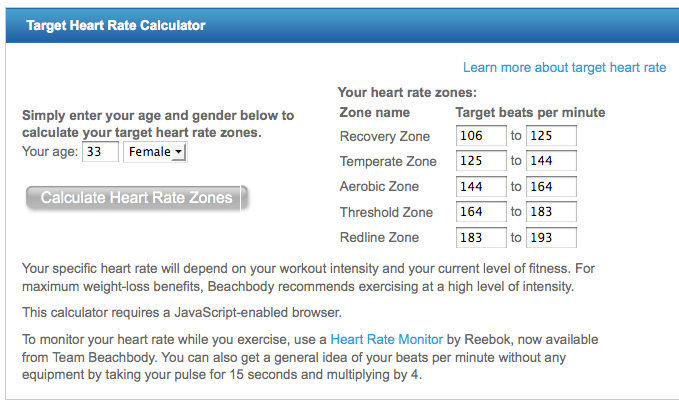This screenshot has height=403, width=679.
Task: Click Temperate Zone lower bound field
Action: (x=481, y=161)
